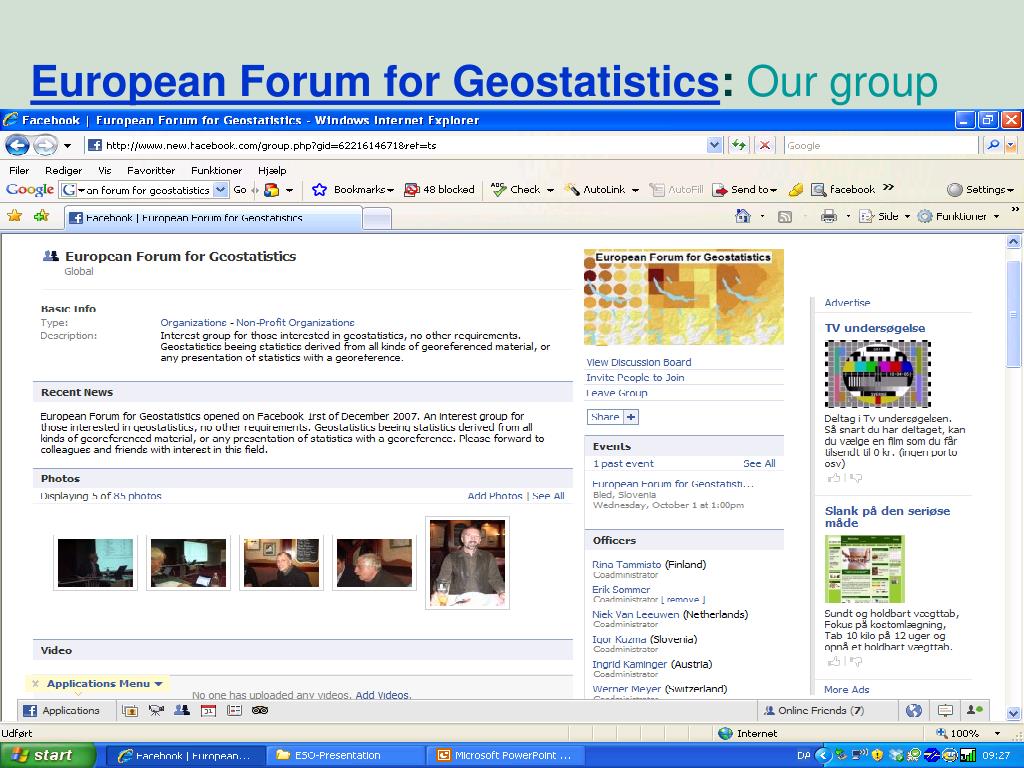Click the Add Photos link
Image resolution: width=1024 pixels, height=768 pixels.
(x=495, y=496)
